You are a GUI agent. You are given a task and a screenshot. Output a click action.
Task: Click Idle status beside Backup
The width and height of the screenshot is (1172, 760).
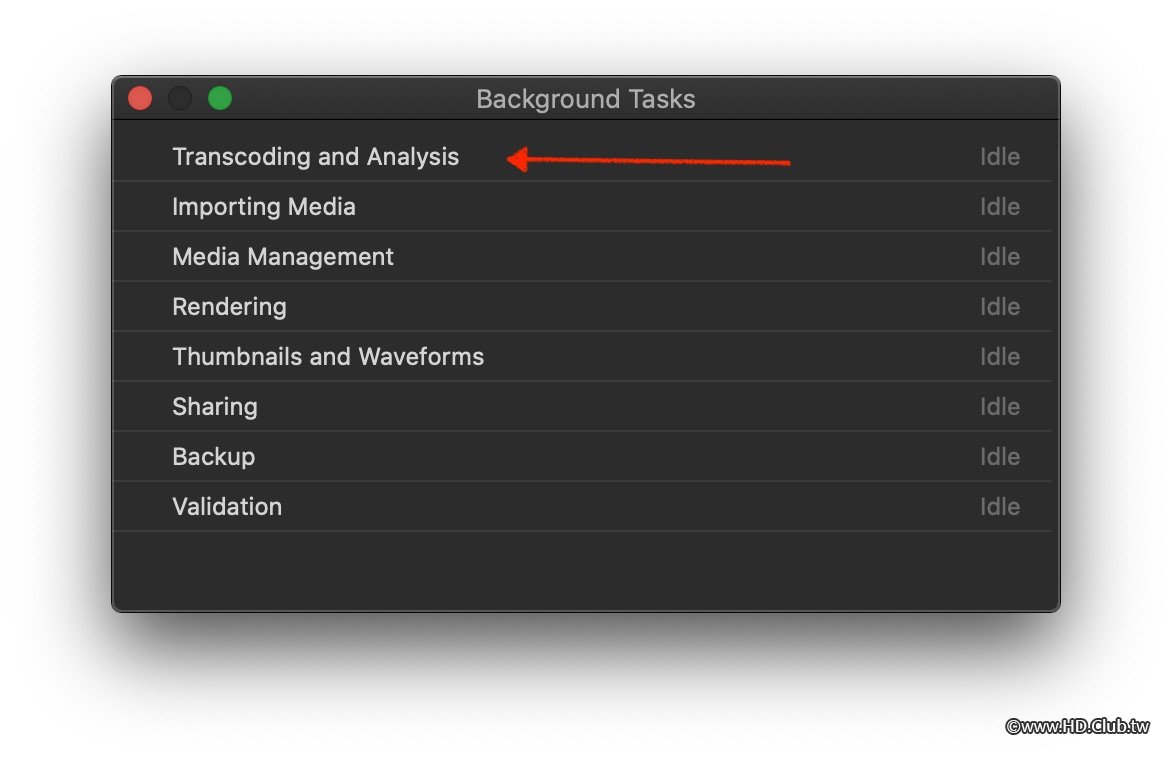pos(999,457)
